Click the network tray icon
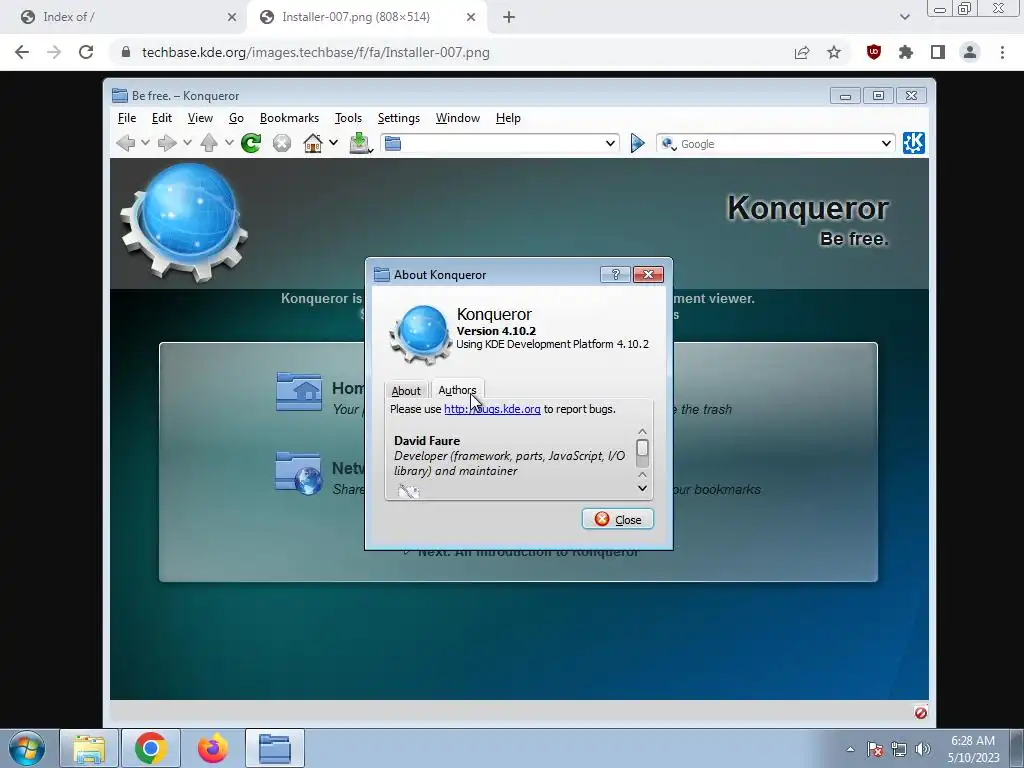The image size is (1024, 768). [899, 749]
